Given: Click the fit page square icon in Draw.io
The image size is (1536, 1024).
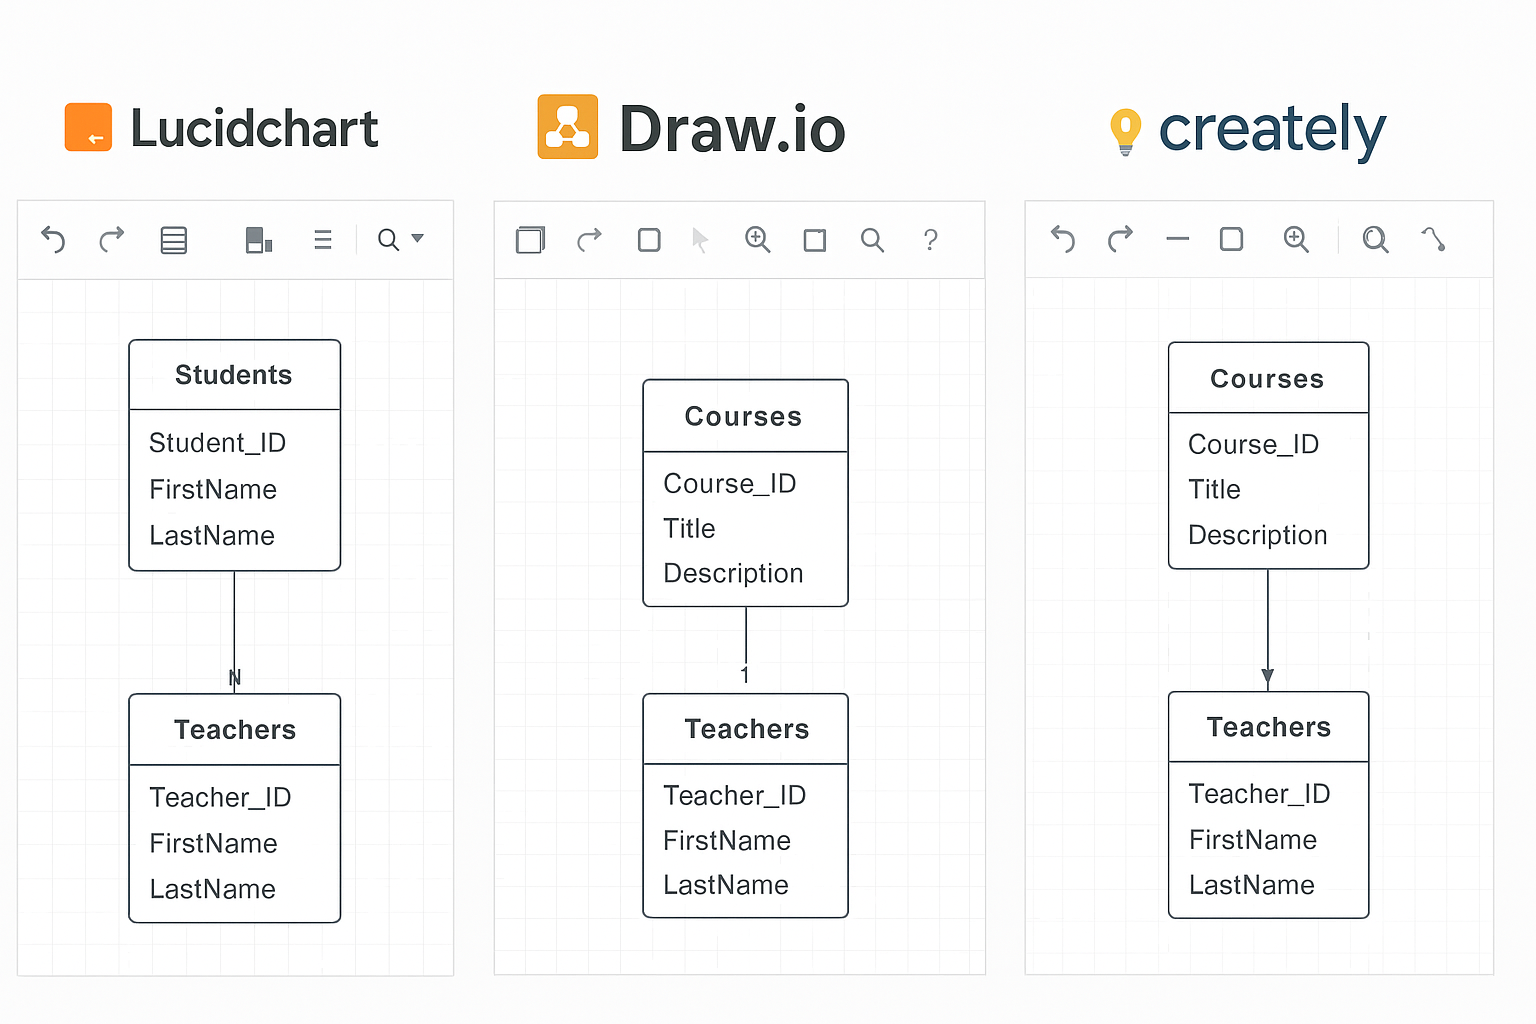Looking at the screenshot, I should point(815,240).
